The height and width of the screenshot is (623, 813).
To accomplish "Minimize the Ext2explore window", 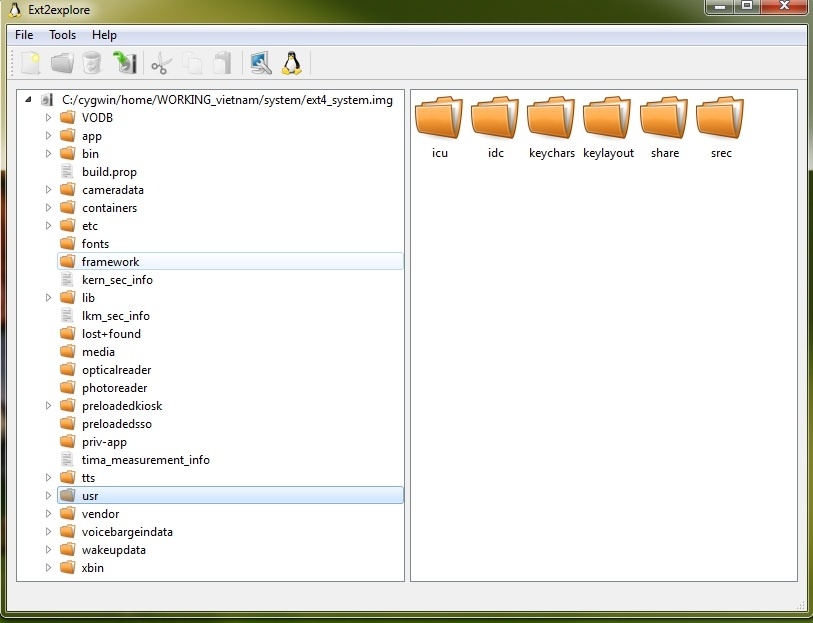I will click(x=720, y=6).
